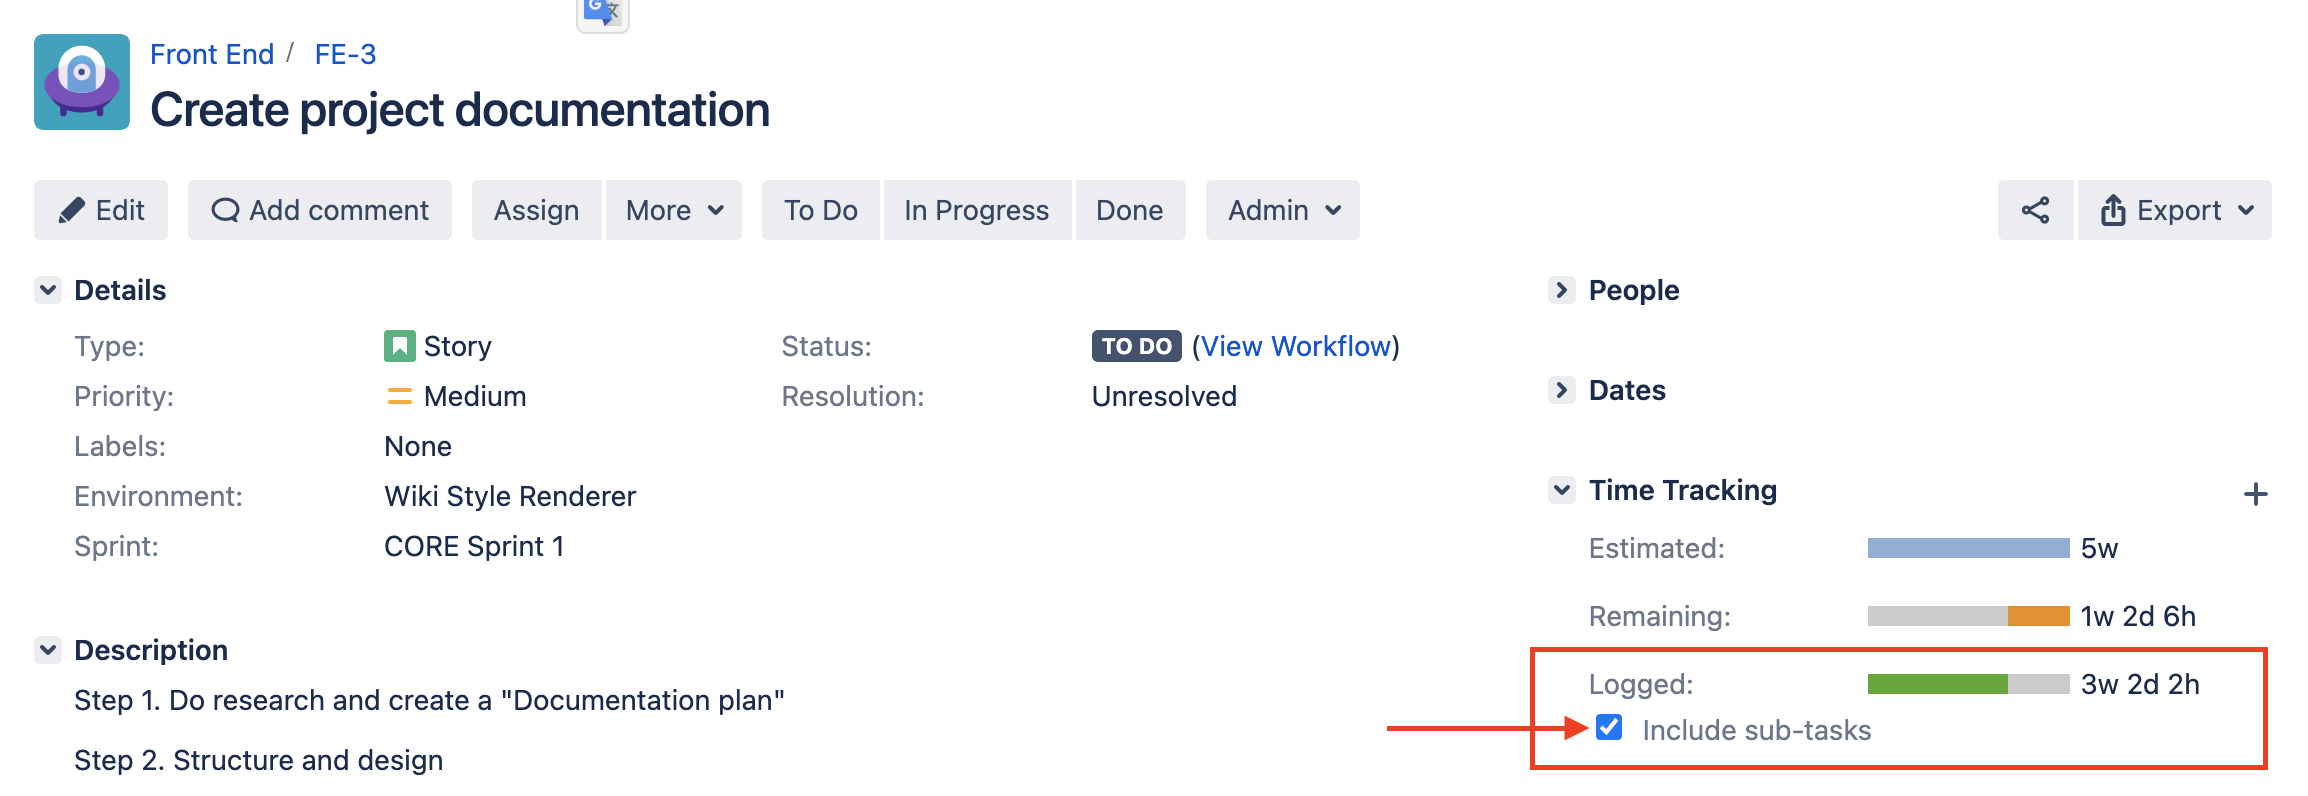2308x796 pixels.
Task: Collapse the Details section
Action: (x=48, y=290)
